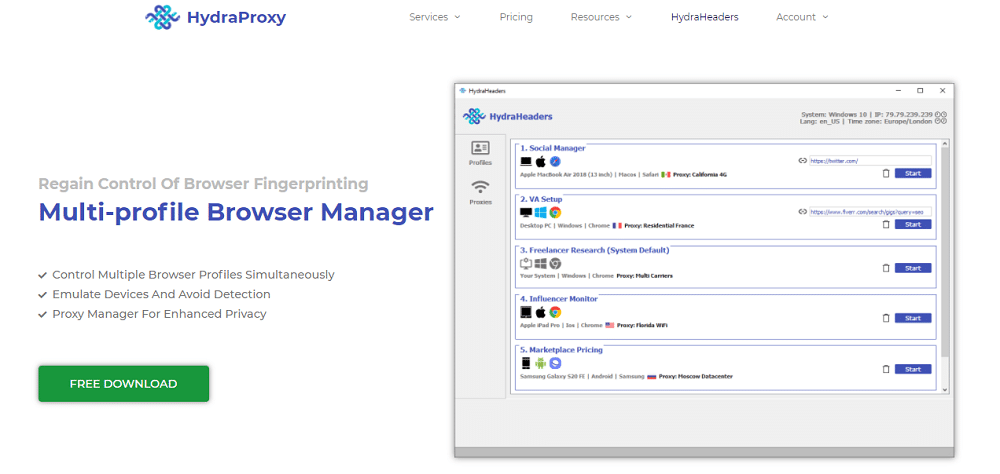Click the grey Windows icon in Freelancer Research
The width and height of the screenshot is (1000, 474).
click(x=541, y=263)
